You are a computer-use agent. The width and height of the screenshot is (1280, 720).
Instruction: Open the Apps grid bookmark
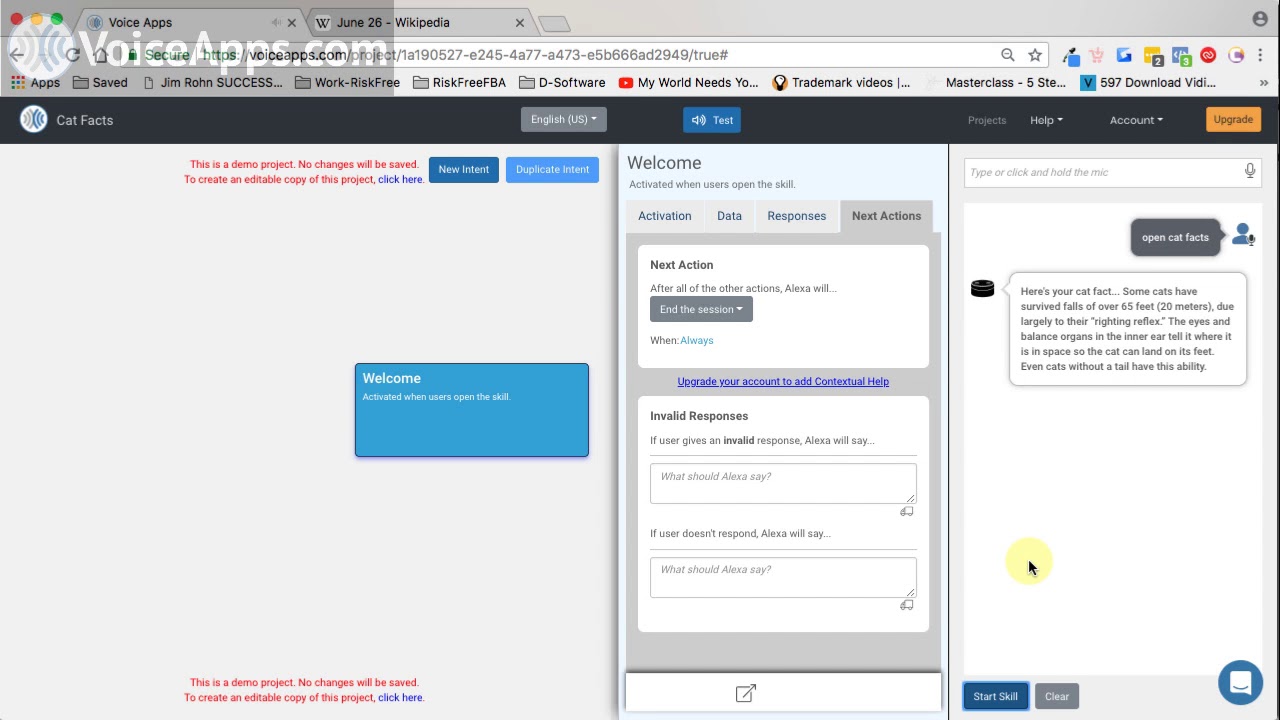coord(36,83)
